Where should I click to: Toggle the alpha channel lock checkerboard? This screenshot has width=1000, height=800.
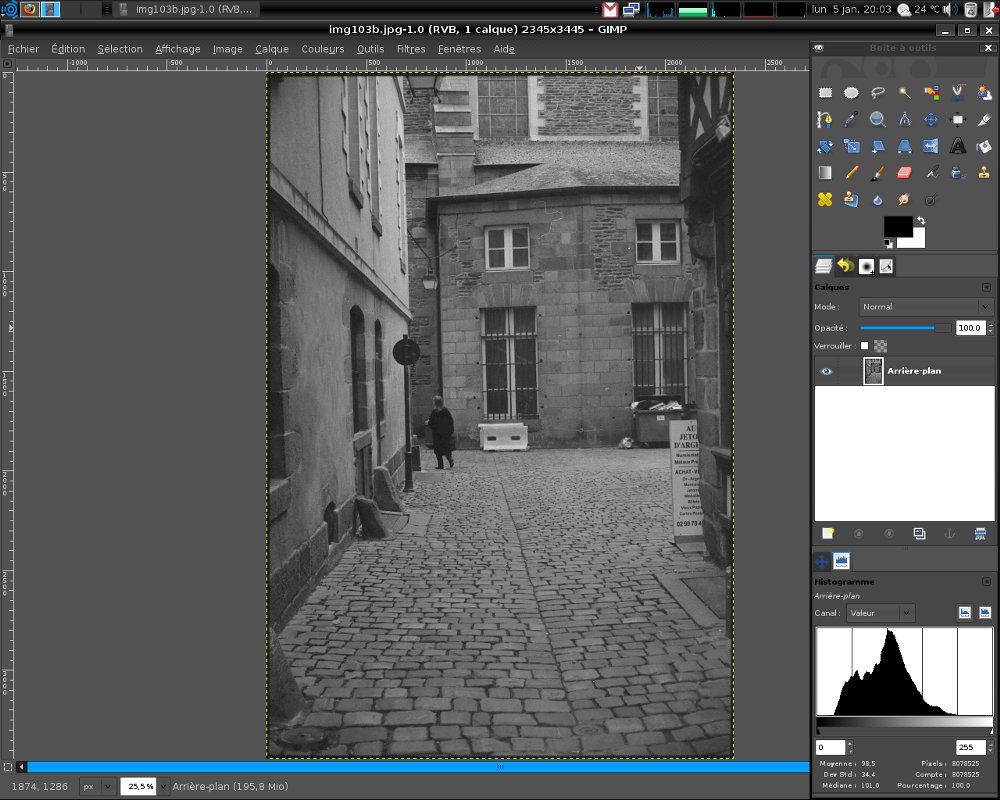[881, 346]
